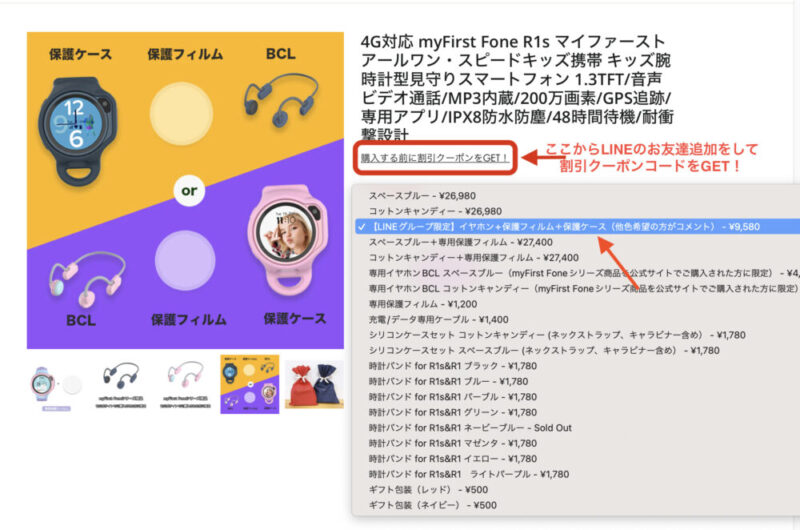Open the orange-purple bundle set thumbnail
800x530 pixels.
pyautogui.click(x=249, y=385)
